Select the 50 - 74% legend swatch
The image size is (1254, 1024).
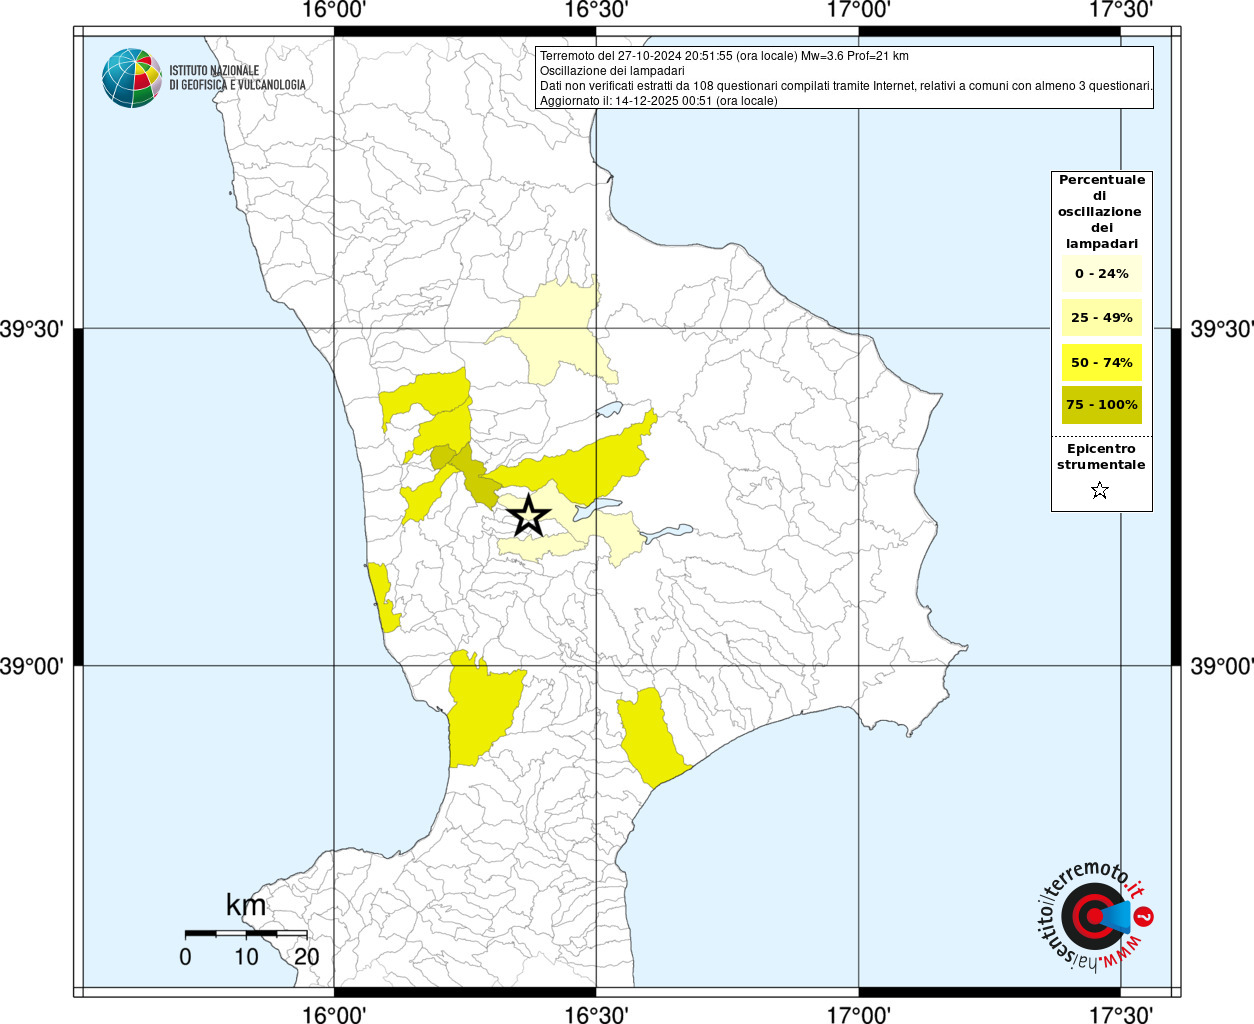click(x=1102, y=362)
